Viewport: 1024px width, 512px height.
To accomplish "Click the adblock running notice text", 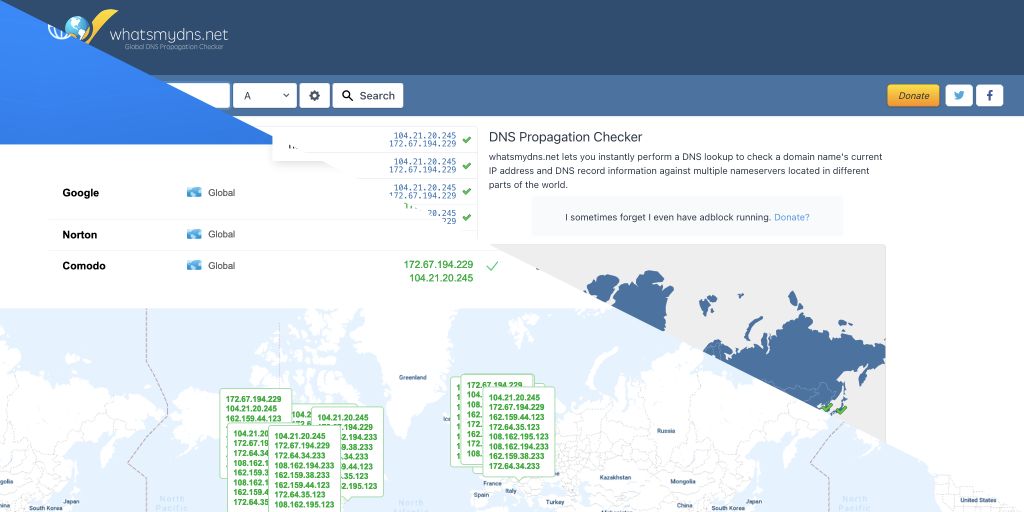I will coord(668,217).
